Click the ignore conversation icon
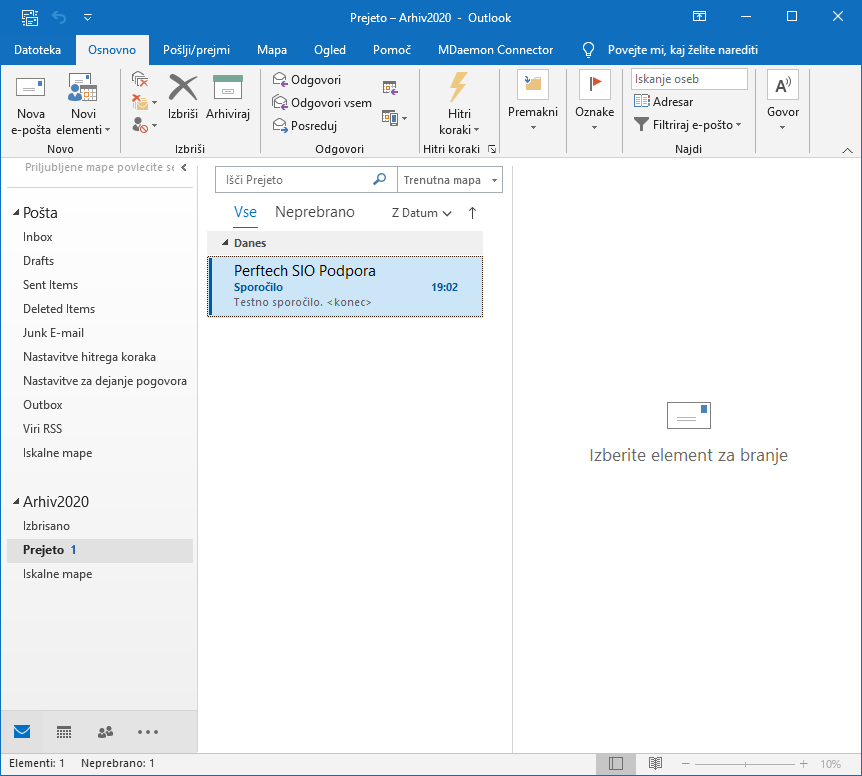The height and width of the screenshot is (776, 862). click(x=140, y=79)
